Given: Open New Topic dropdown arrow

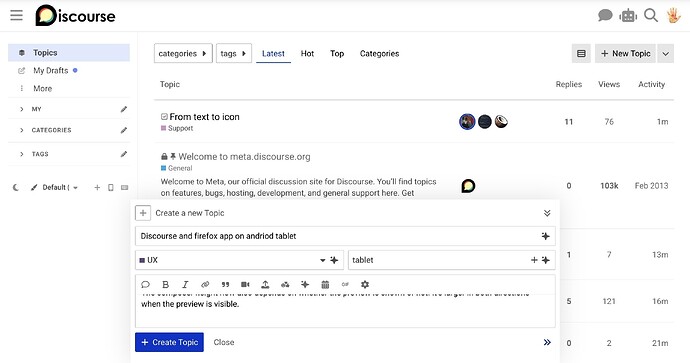Looking at the screenshot, I should [665, 54].
